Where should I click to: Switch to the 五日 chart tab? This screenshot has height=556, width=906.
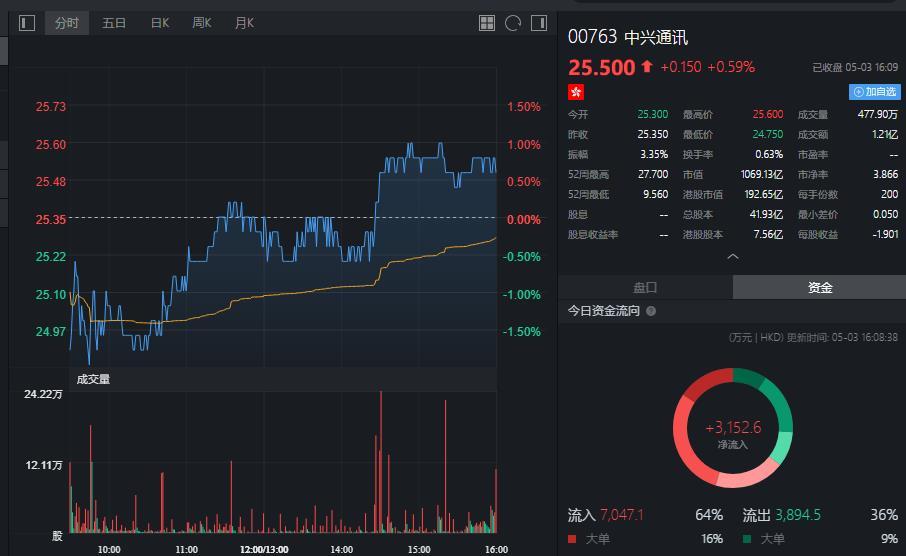pyautogui.click(x=114, y=23)
